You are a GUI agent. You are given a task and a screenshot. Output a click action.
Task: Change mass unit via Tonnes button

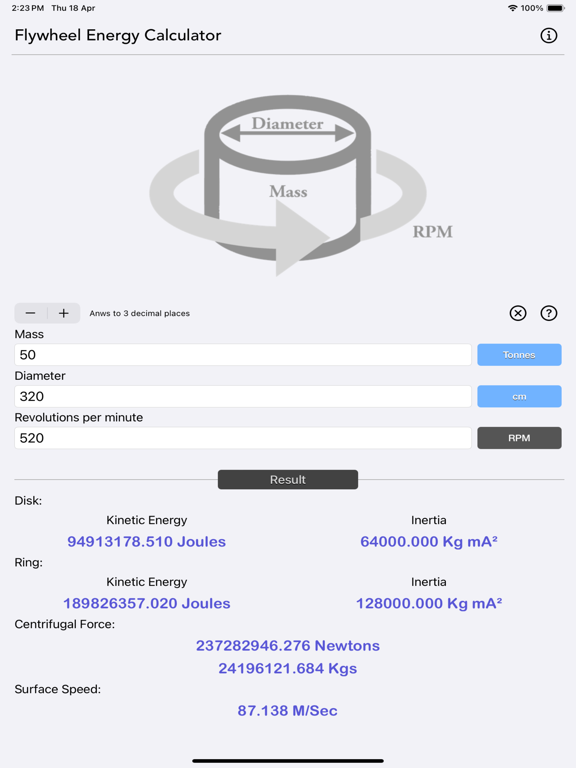(519, 355)
